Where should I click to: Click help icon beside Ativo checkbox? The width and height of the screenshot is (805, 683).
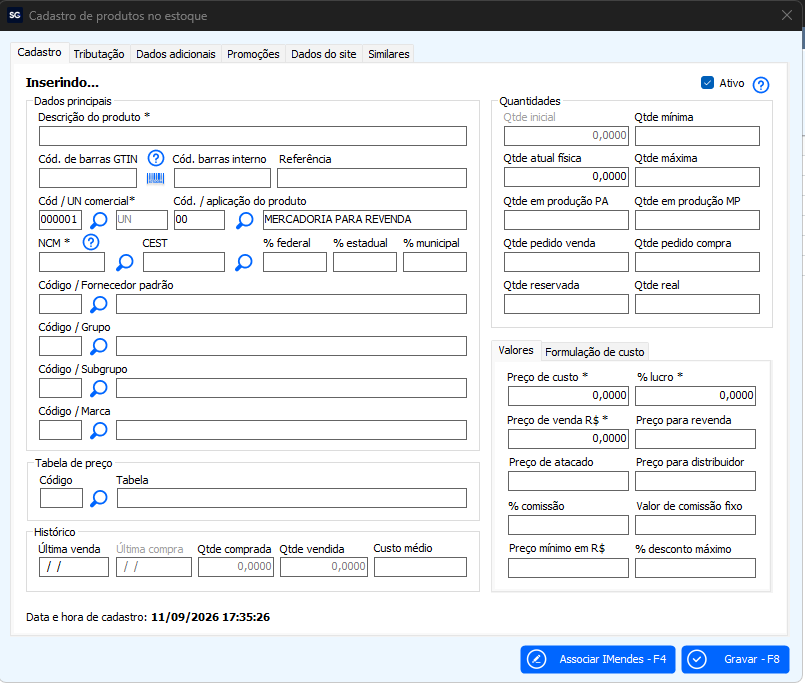pos(761,85)
